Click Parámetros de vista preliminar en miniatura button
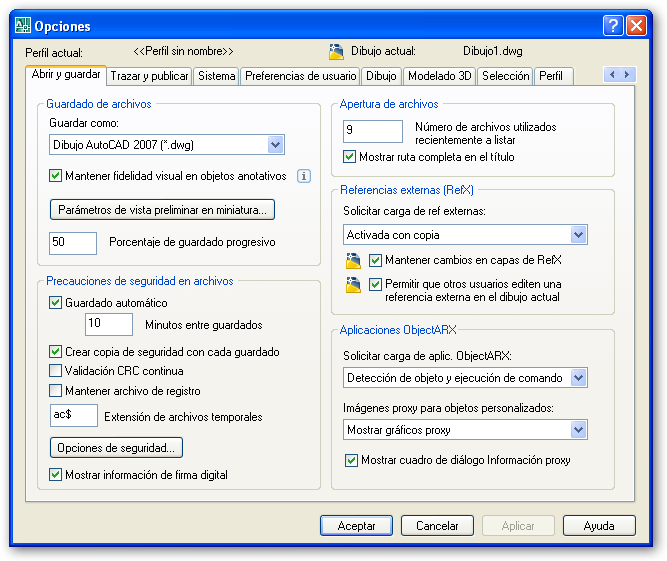This screenshot has height=561, width=667. 162,210
